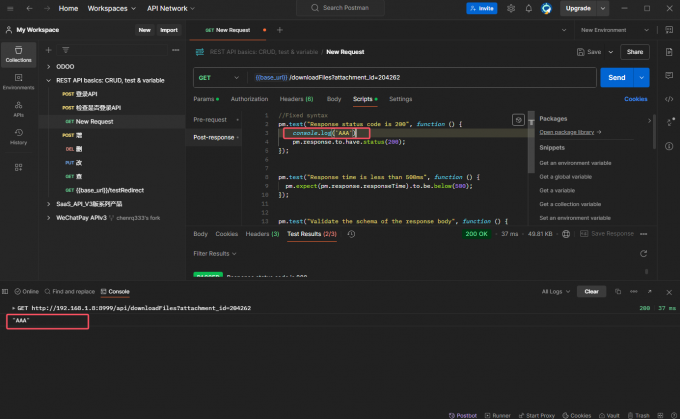Image resolution: width=680 pixels, height=419 pixels.
Task: Open settings gear icon
Action: [x=511, y=8]
